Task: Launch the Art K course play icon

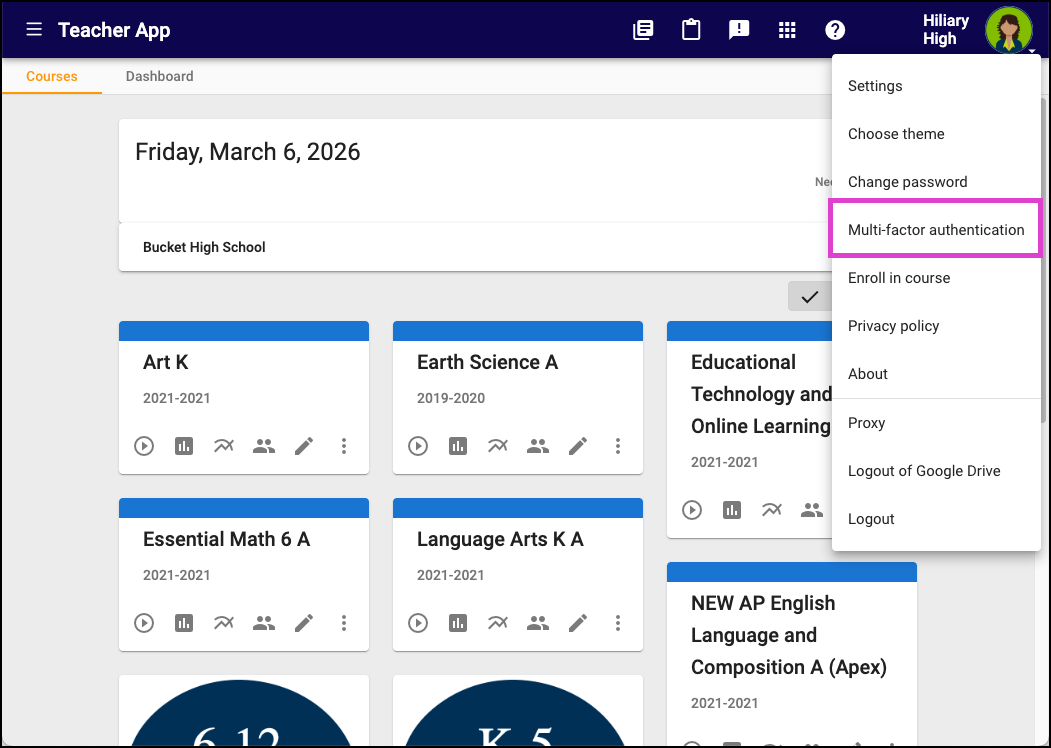Action: point(144,446)
